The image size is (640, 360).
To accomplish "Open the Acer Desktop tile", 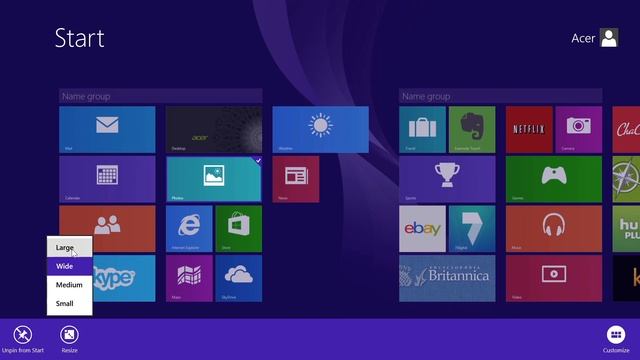I will click(214, 129).
